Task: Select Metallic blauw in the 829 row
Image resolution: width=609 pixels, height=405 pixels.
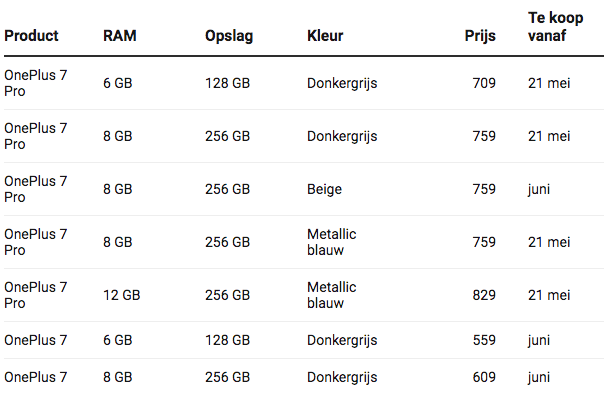Action: (332, 295)
